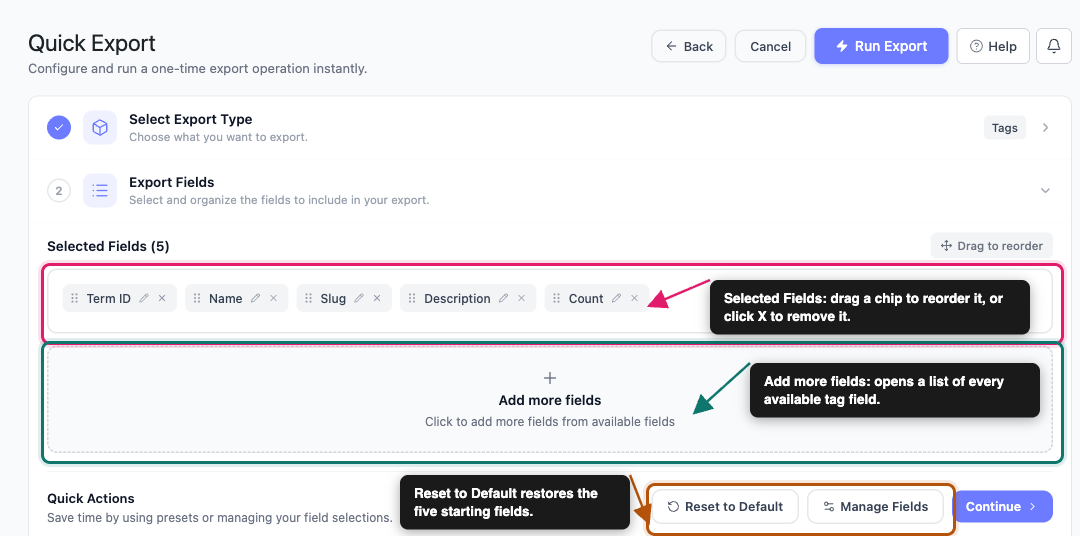Click the Tags badge
Image resolution: width=1080 pixels, height=536 pixels.
click(x=1004, y=127)
